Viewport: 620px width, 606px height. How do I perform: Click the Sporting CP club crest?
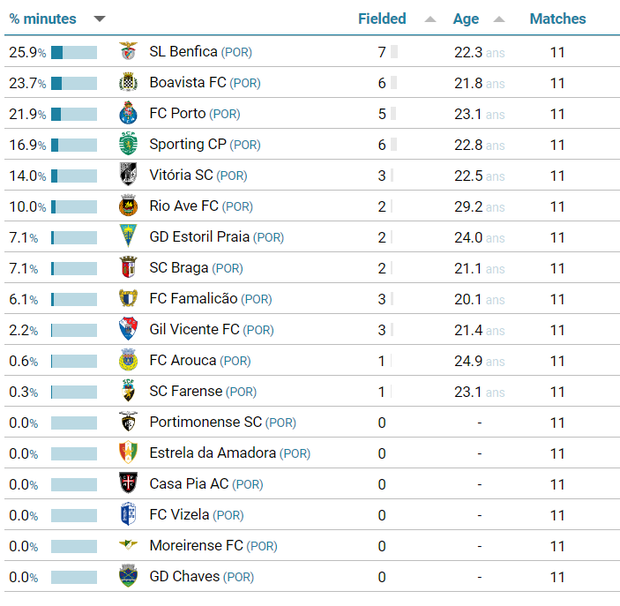coord(128,145)
